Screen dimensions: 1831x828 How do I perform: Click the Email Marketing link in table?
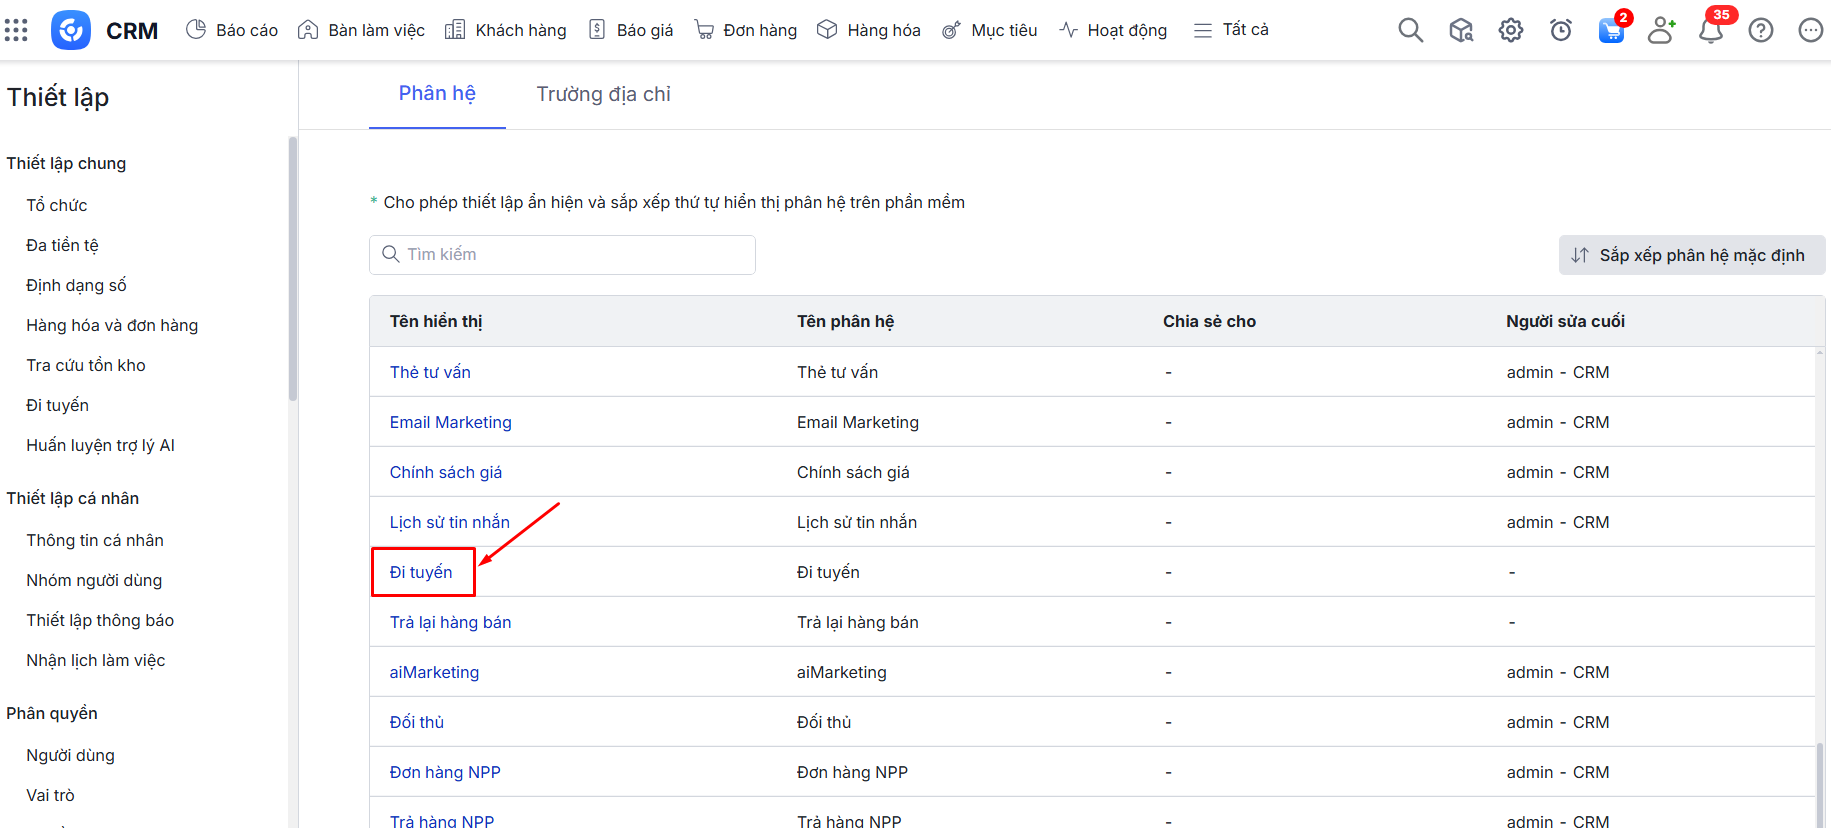point(450,422)
